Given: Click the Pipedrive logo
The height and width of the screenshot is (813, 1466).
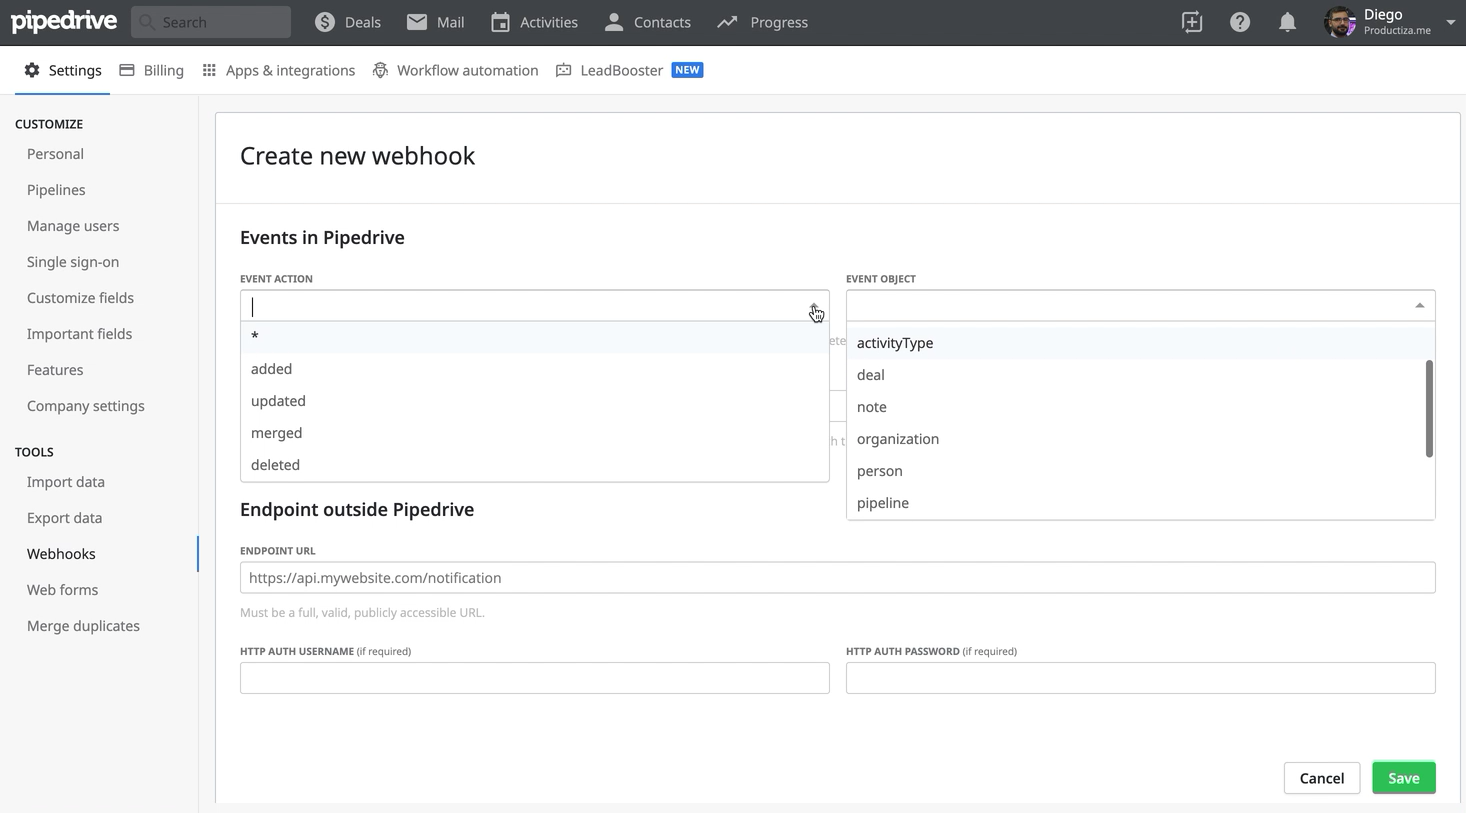Looking at the screenshot, I should [64, 21].
